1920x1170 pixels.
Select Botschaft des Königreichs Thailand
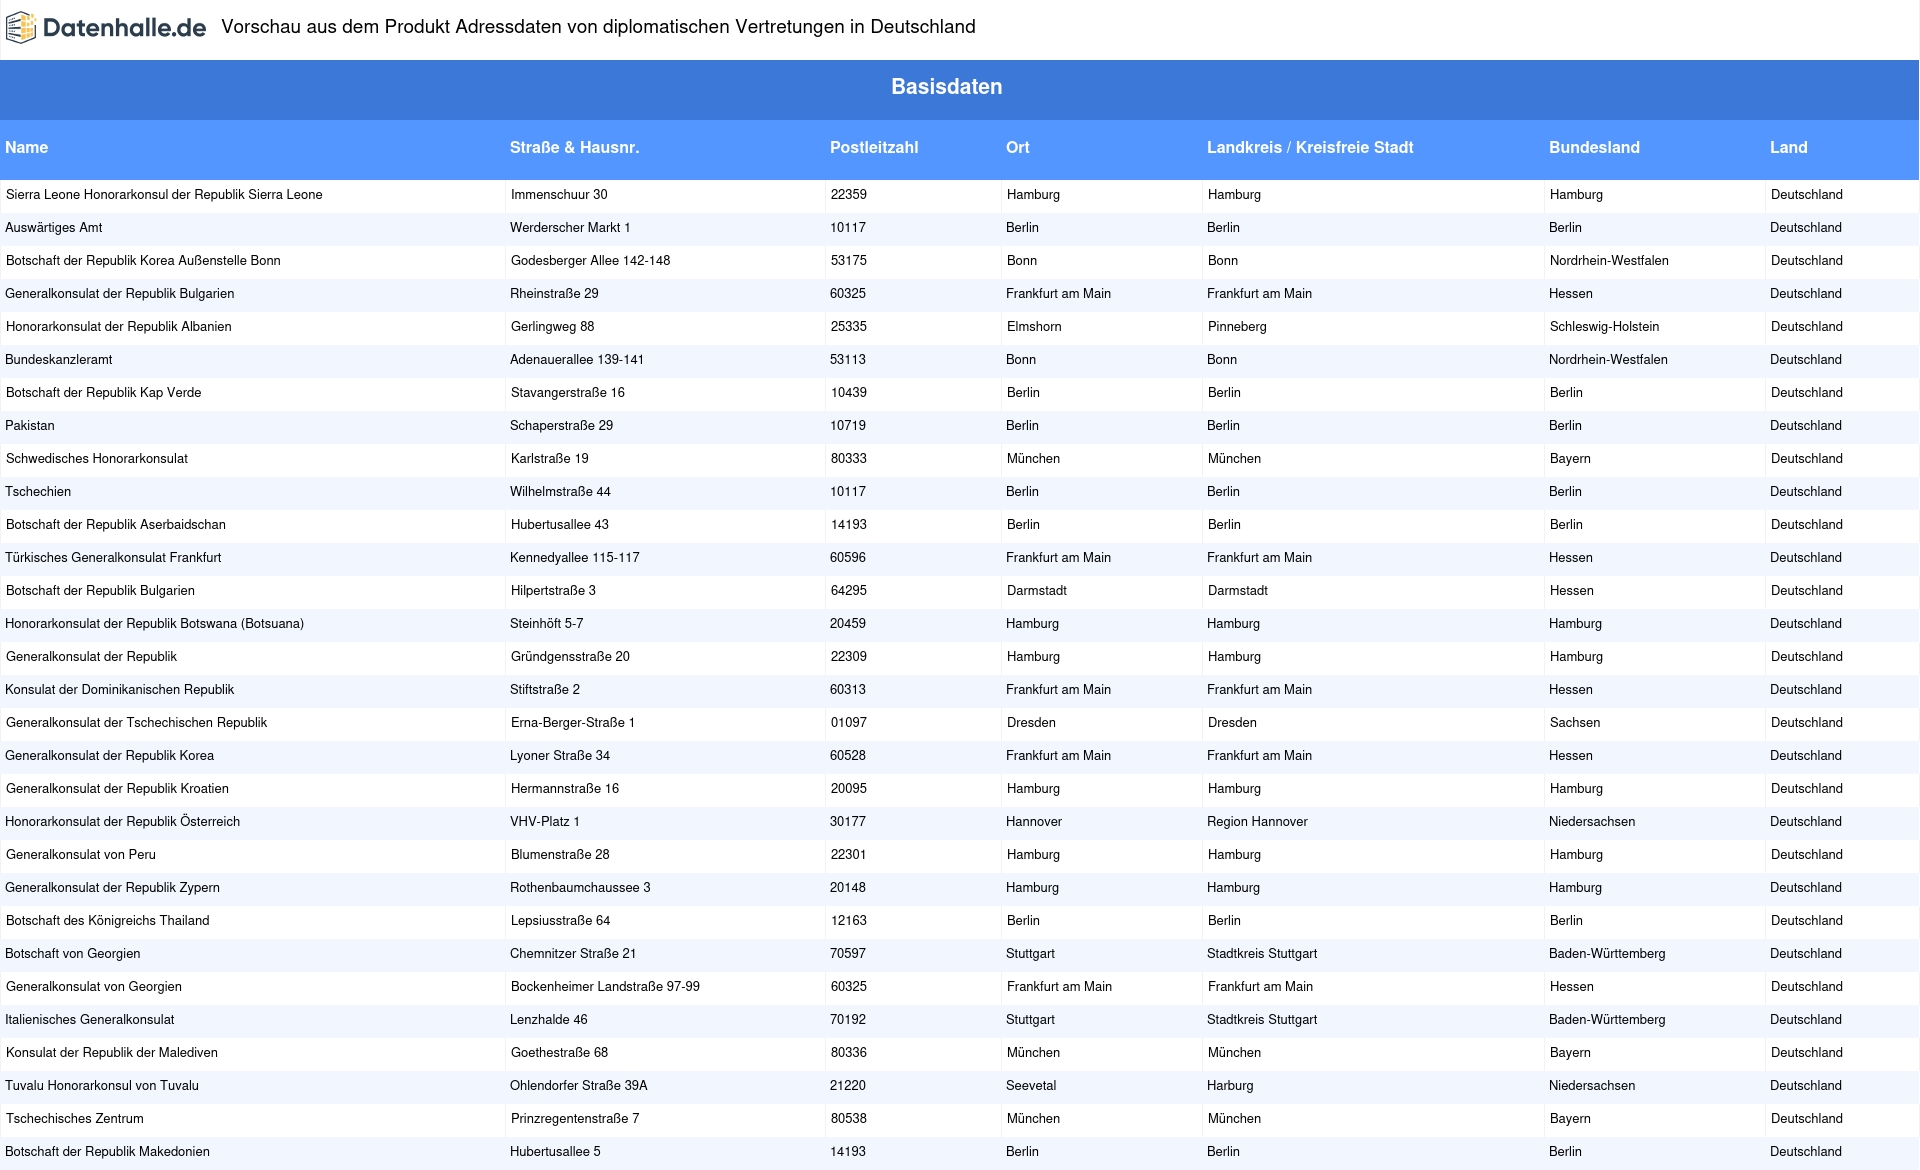tap(108, 920)
